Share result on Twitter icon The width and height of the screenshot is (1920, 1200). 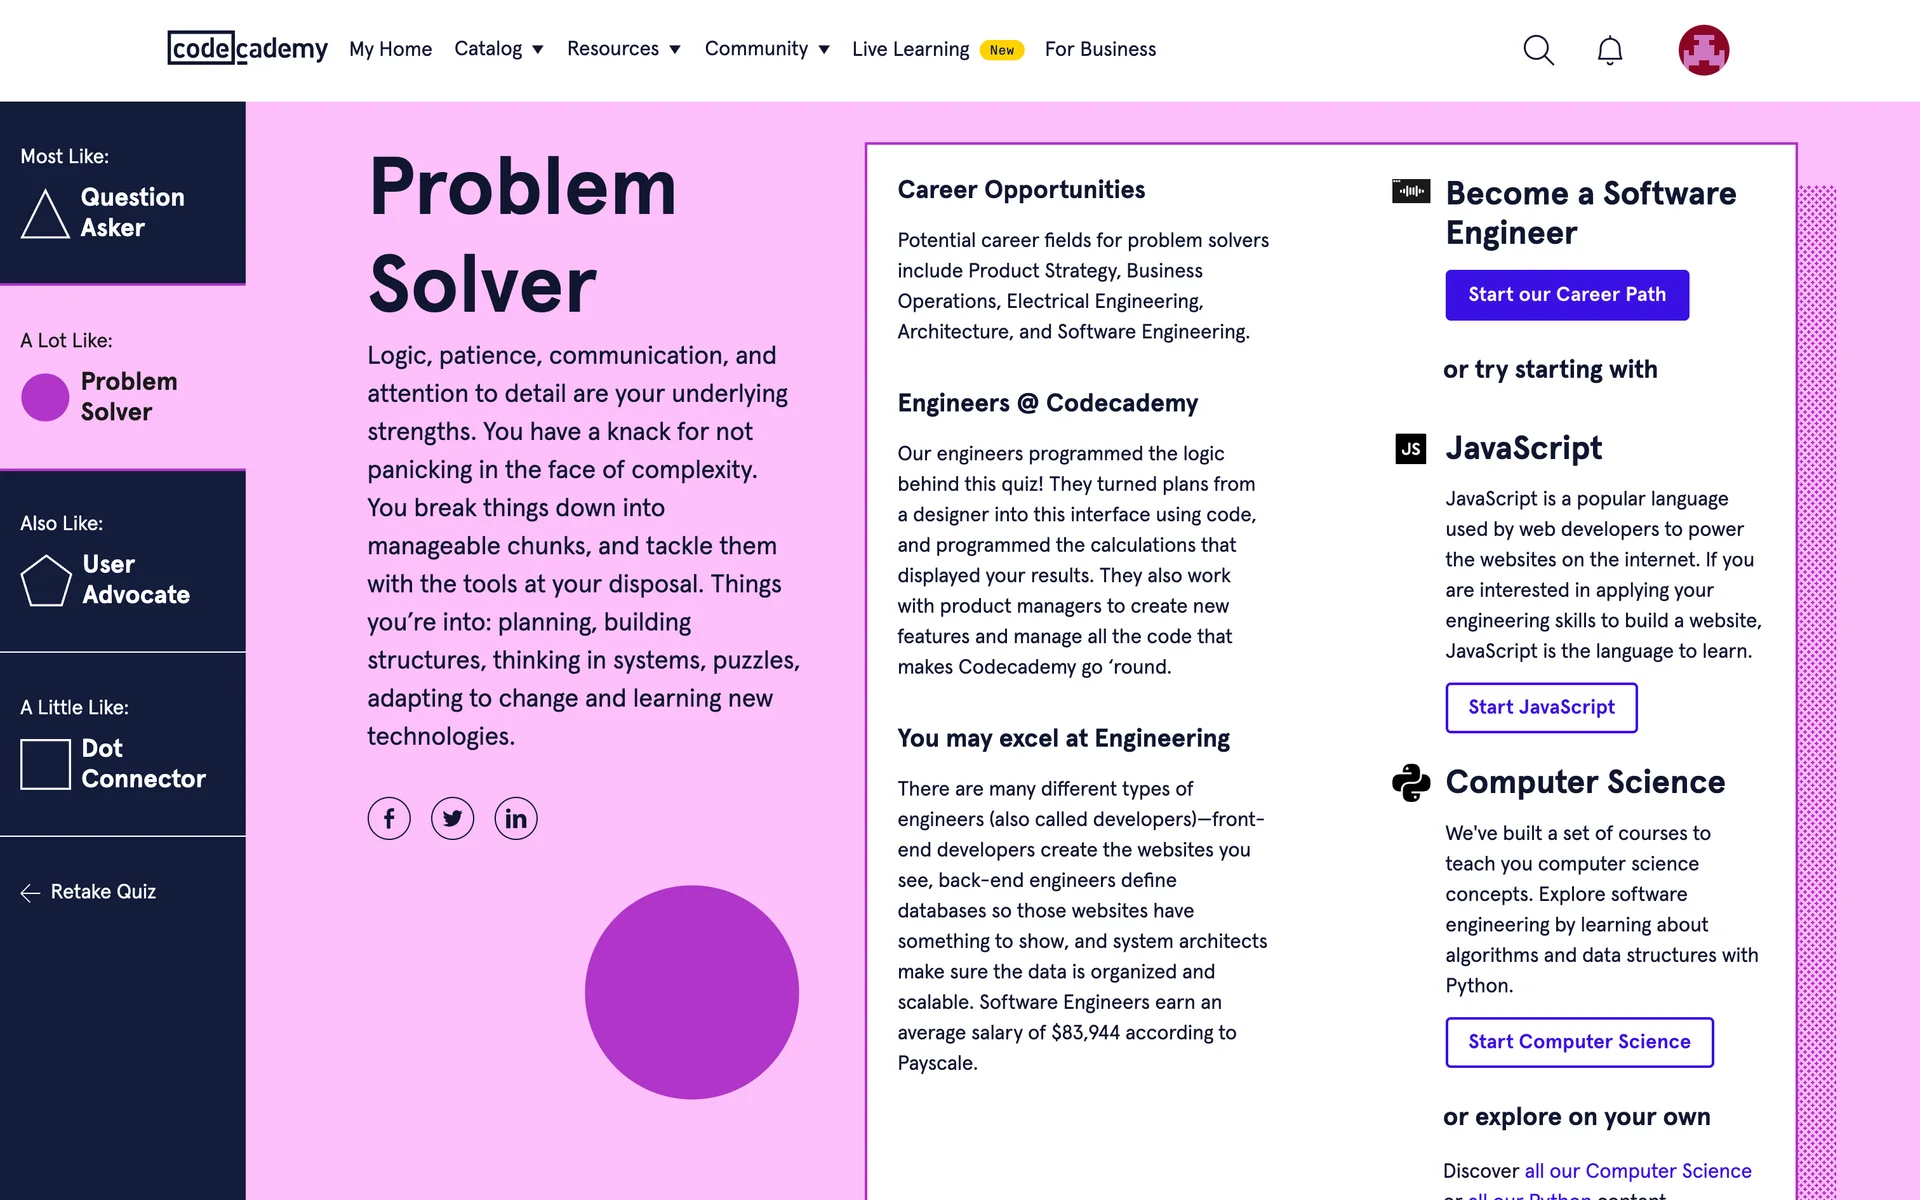(453, 819)
